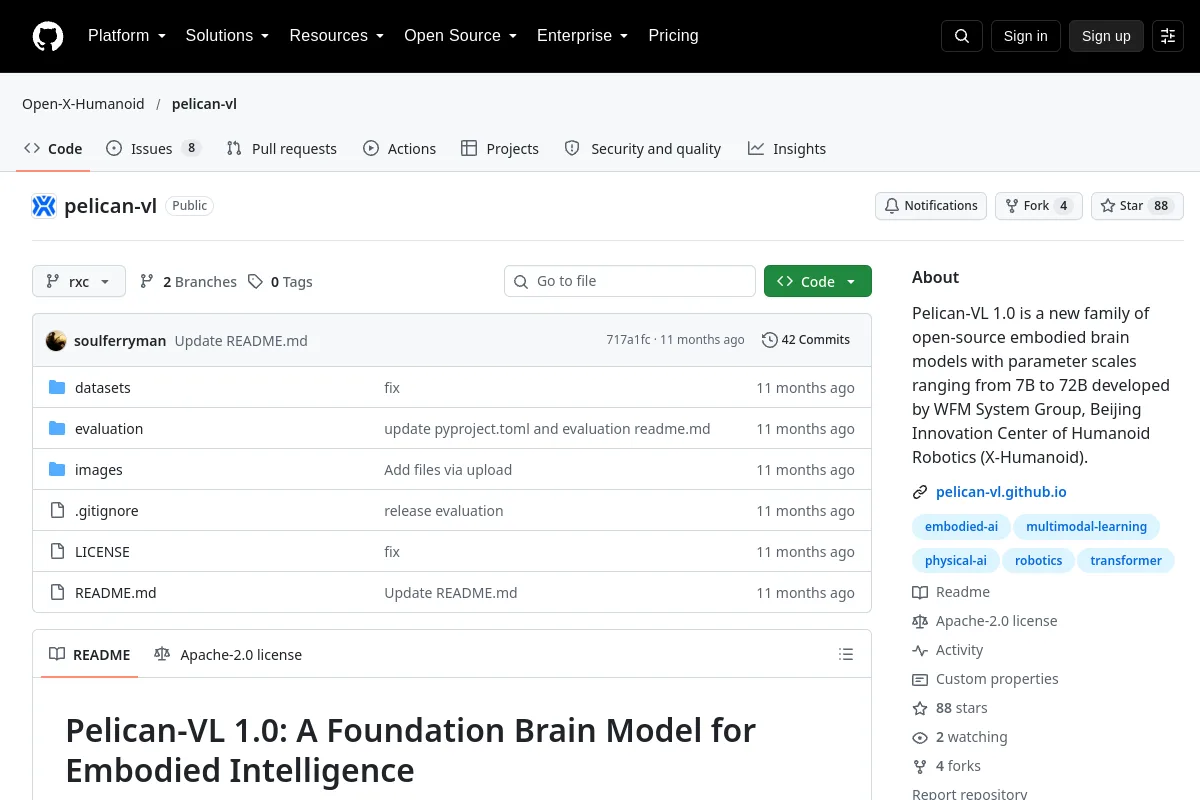Screen dimensions: 1200x800
Task: Fork the repository with Fork button
Action: (x=1038, y=206)
